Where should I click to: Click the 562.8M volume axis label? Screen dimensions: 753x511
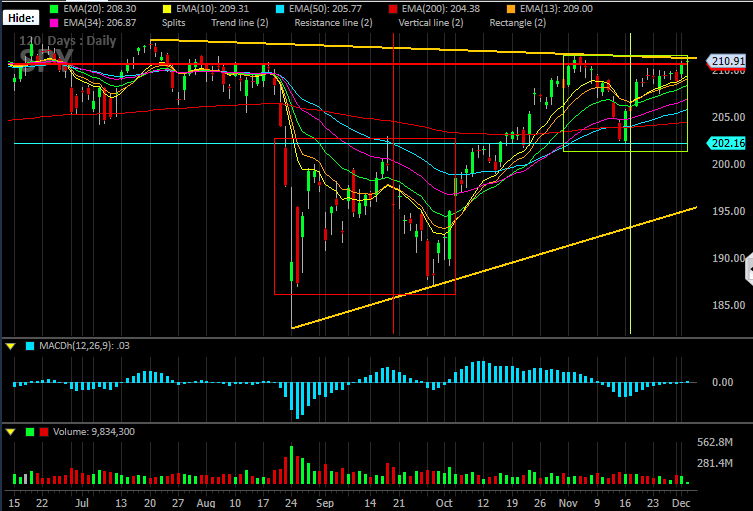pyautogui.click(x=715, y=442)
